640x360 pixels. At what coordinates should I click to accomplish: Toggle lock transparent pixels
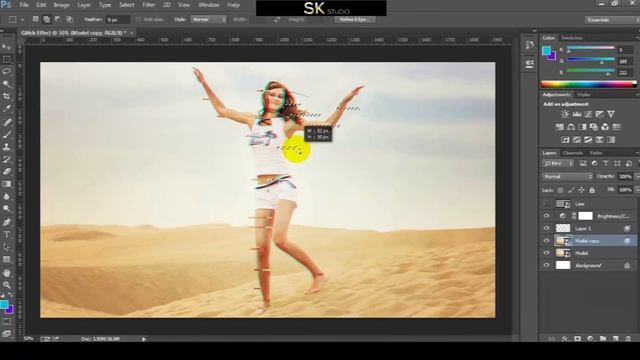pos(561,190)
